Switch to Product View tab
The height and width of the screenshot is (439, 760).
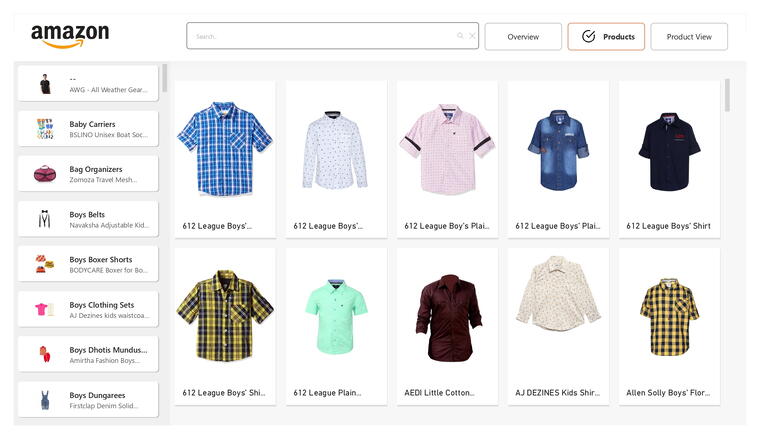coord(689,37)
